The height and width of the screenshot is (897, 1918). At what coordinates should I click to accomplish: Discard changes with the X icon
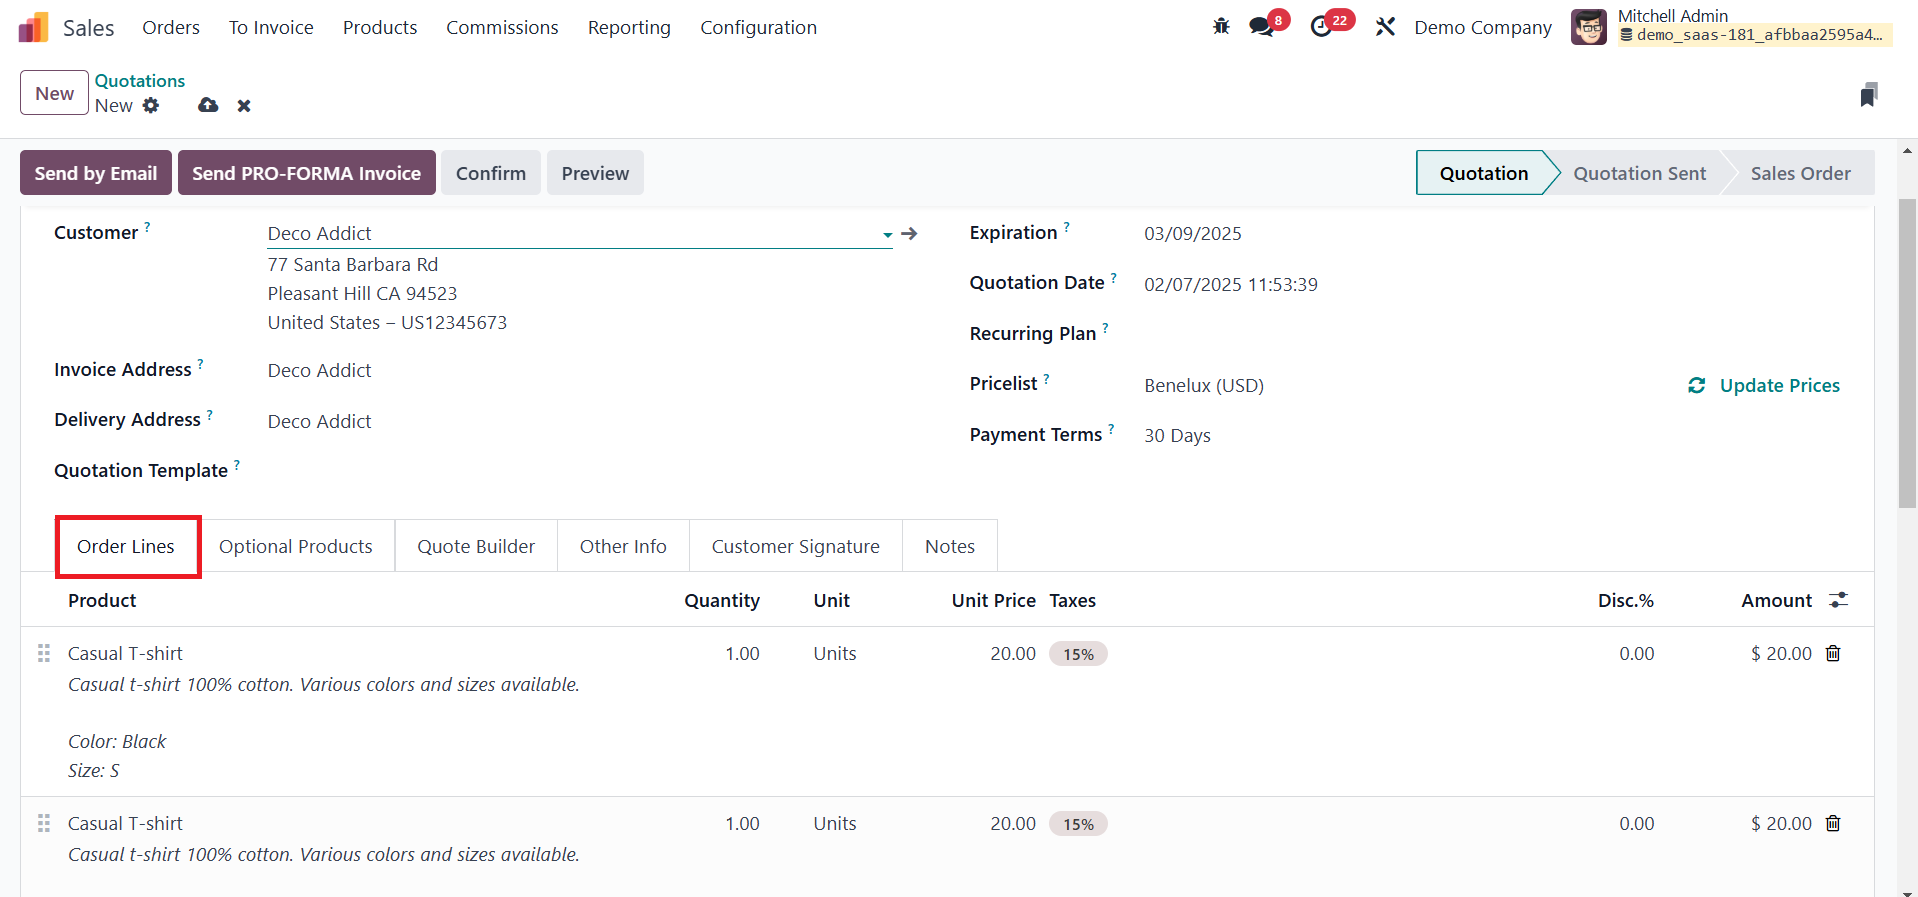tap(244, 106)
